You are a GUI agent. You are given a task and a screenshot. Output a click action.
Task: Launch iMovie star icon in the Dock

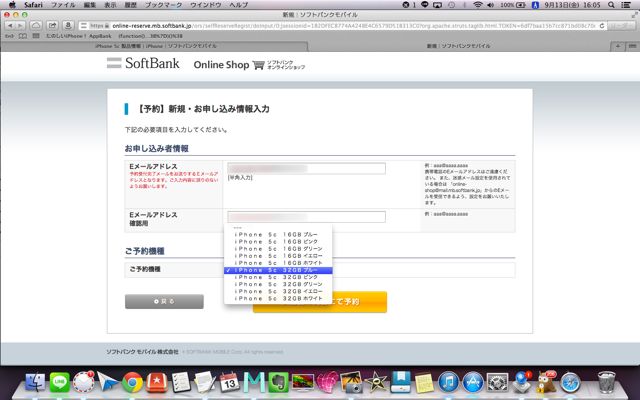[376, 382]
